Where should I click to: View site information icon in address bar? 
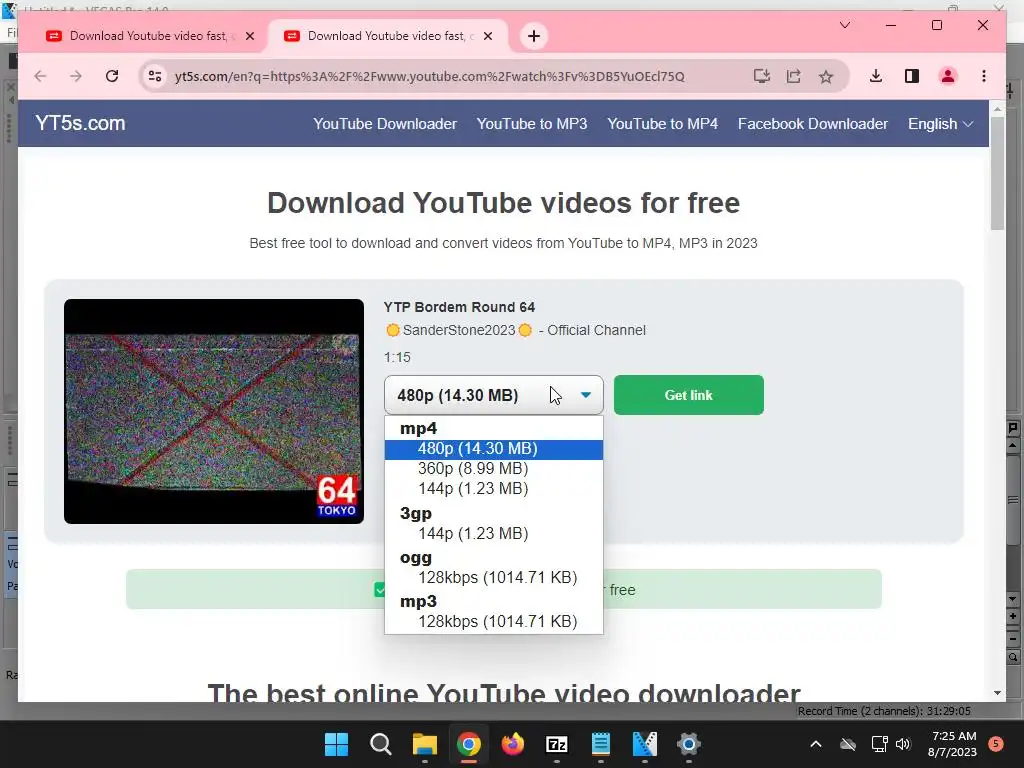point(155,76)
